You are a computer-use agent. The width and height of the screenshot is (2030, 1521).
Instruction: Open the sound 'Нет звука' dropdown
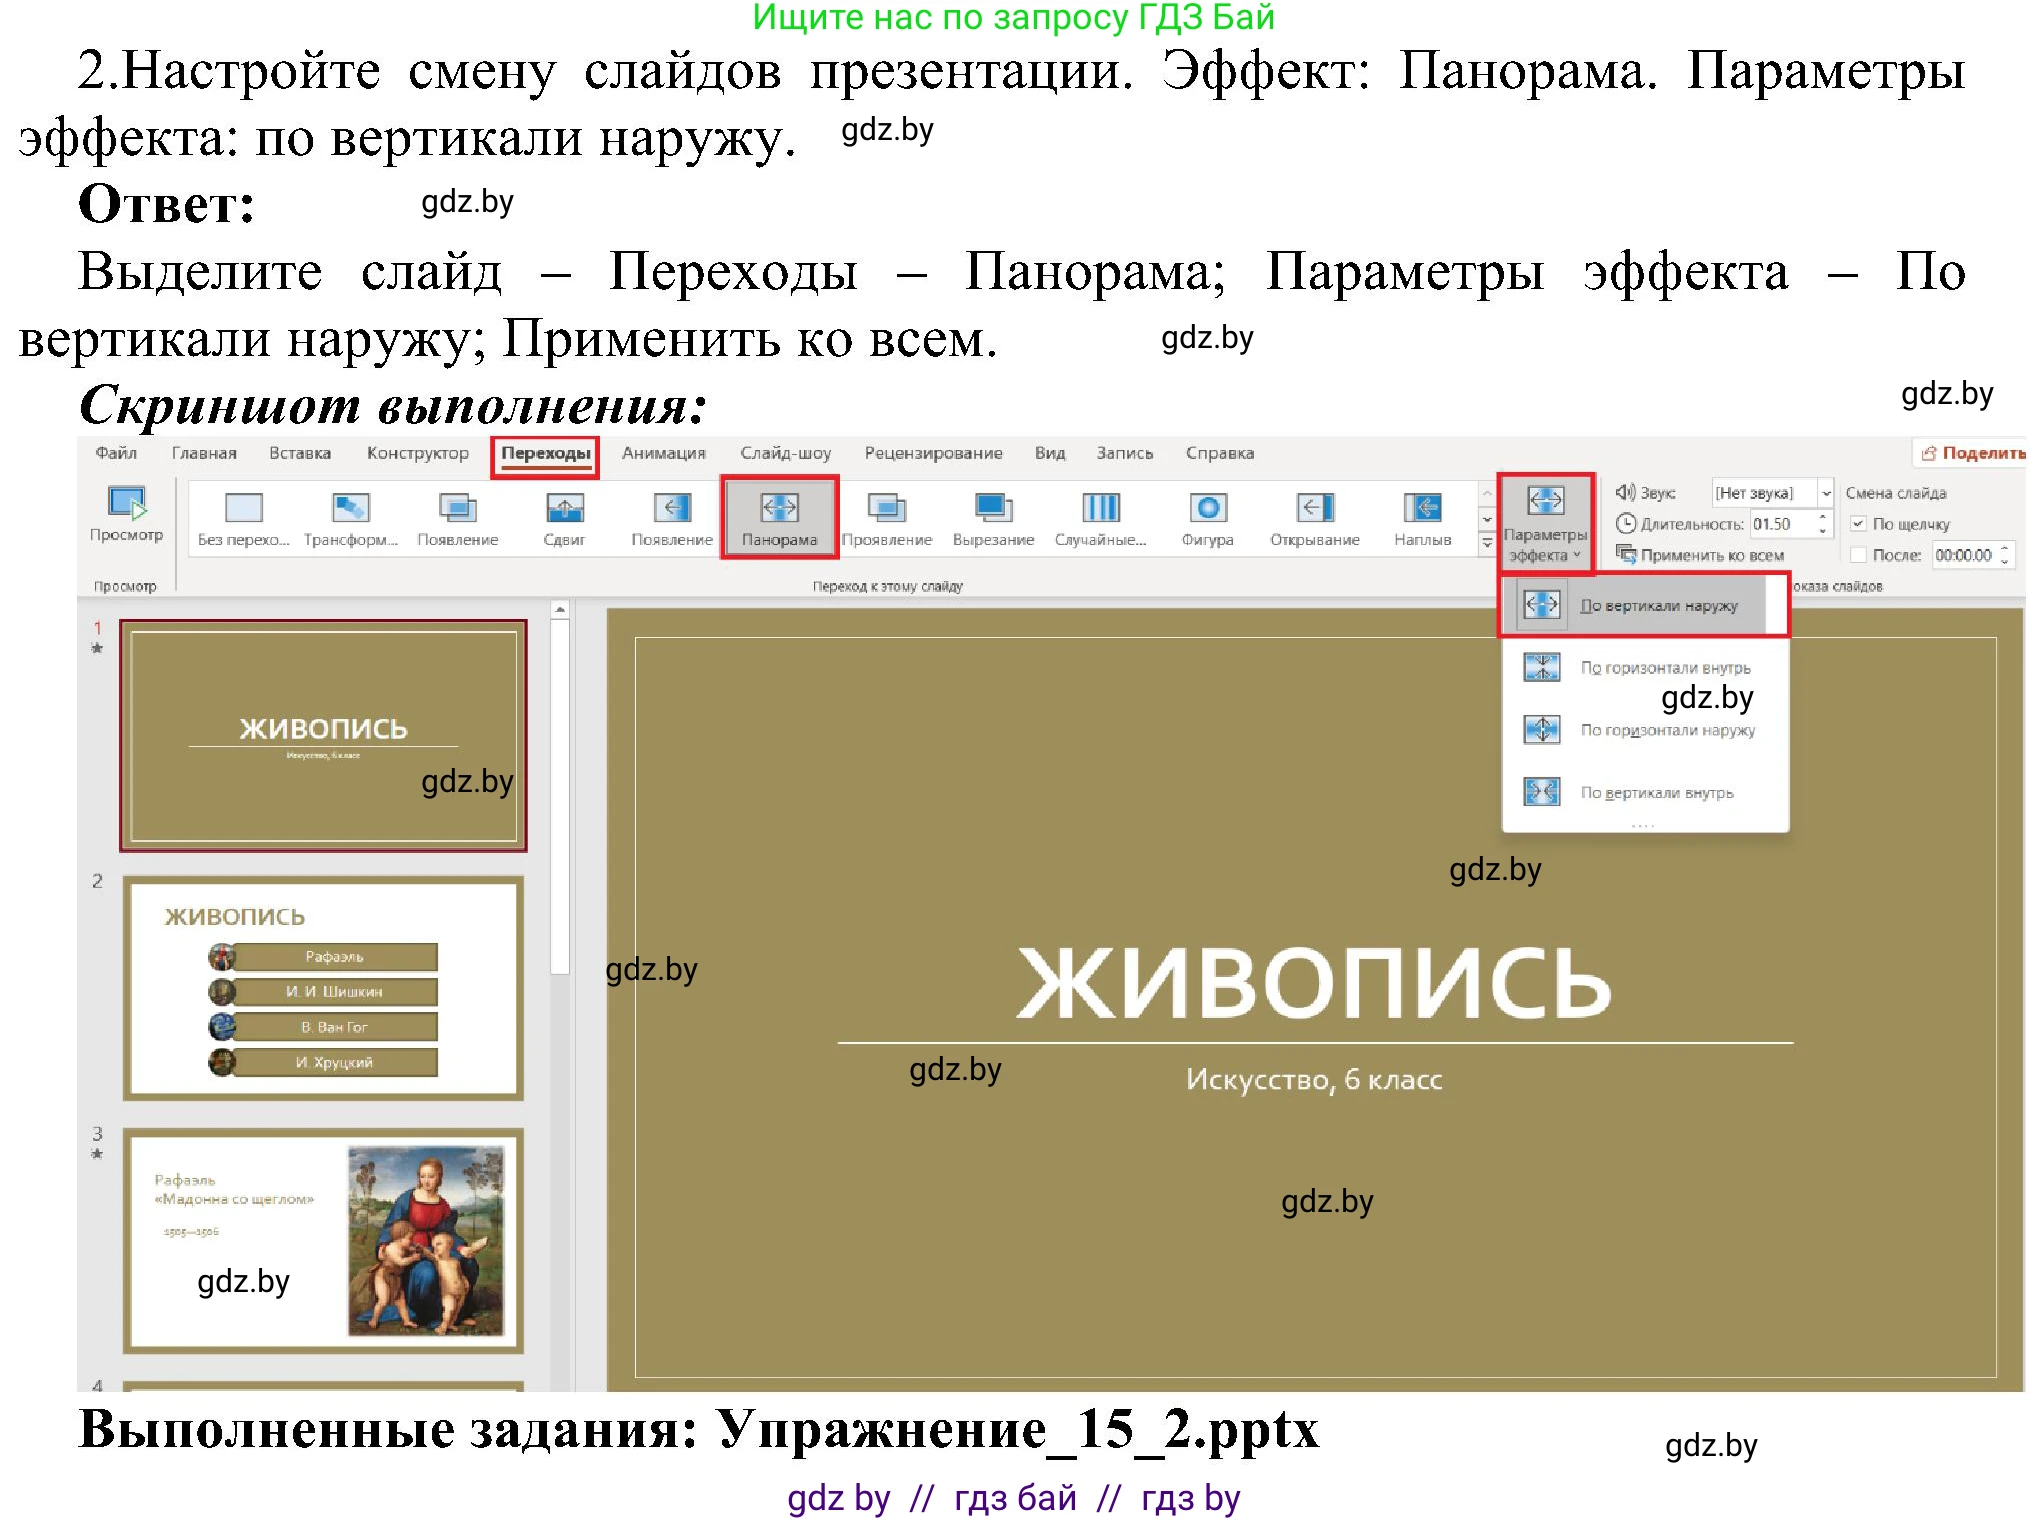(1825, 493)
